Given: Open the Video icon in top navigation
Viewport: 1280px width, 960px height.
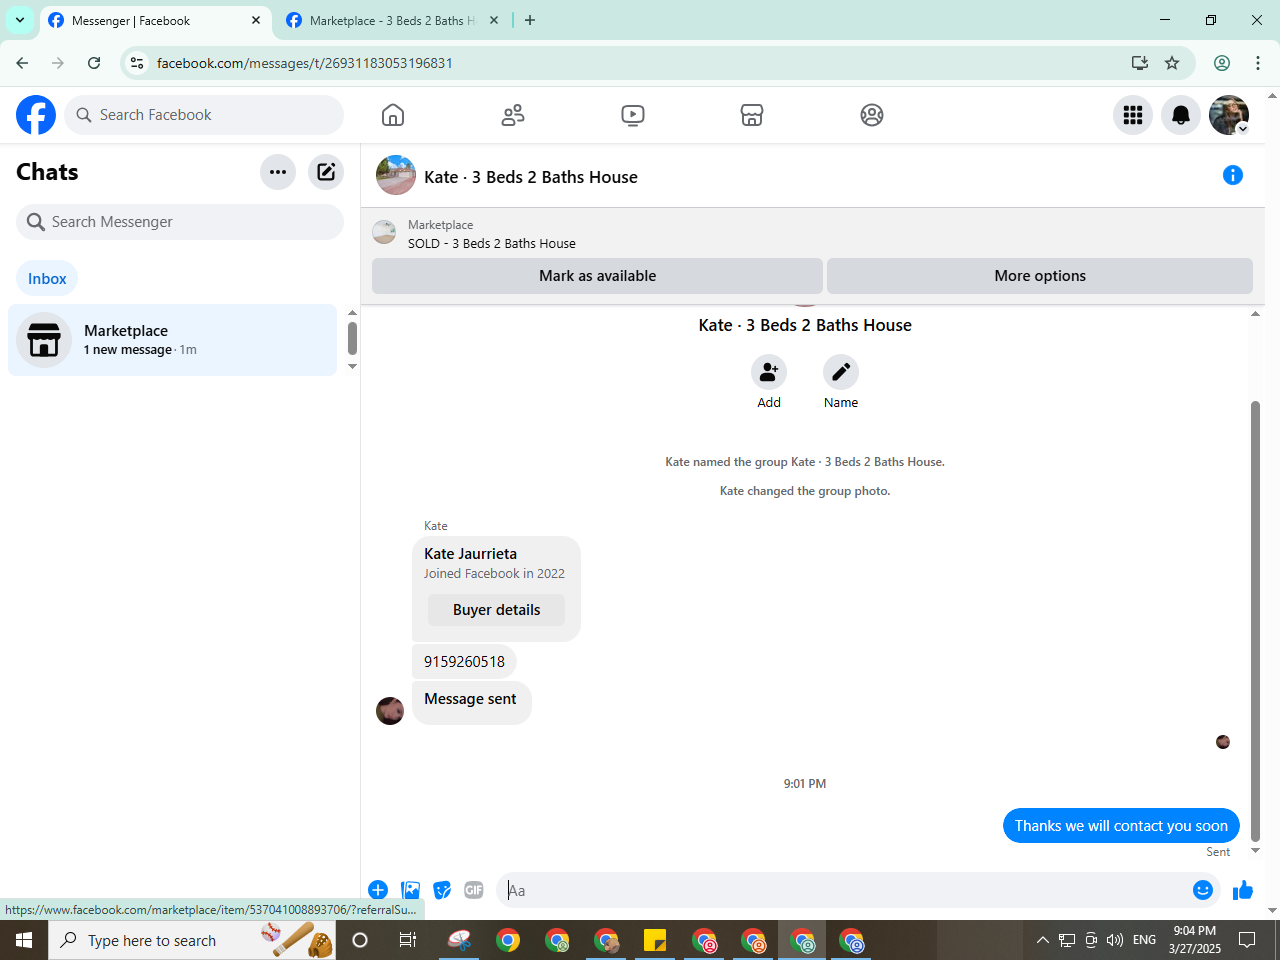Looking at the screenshot, I should [x=633, y=115].
